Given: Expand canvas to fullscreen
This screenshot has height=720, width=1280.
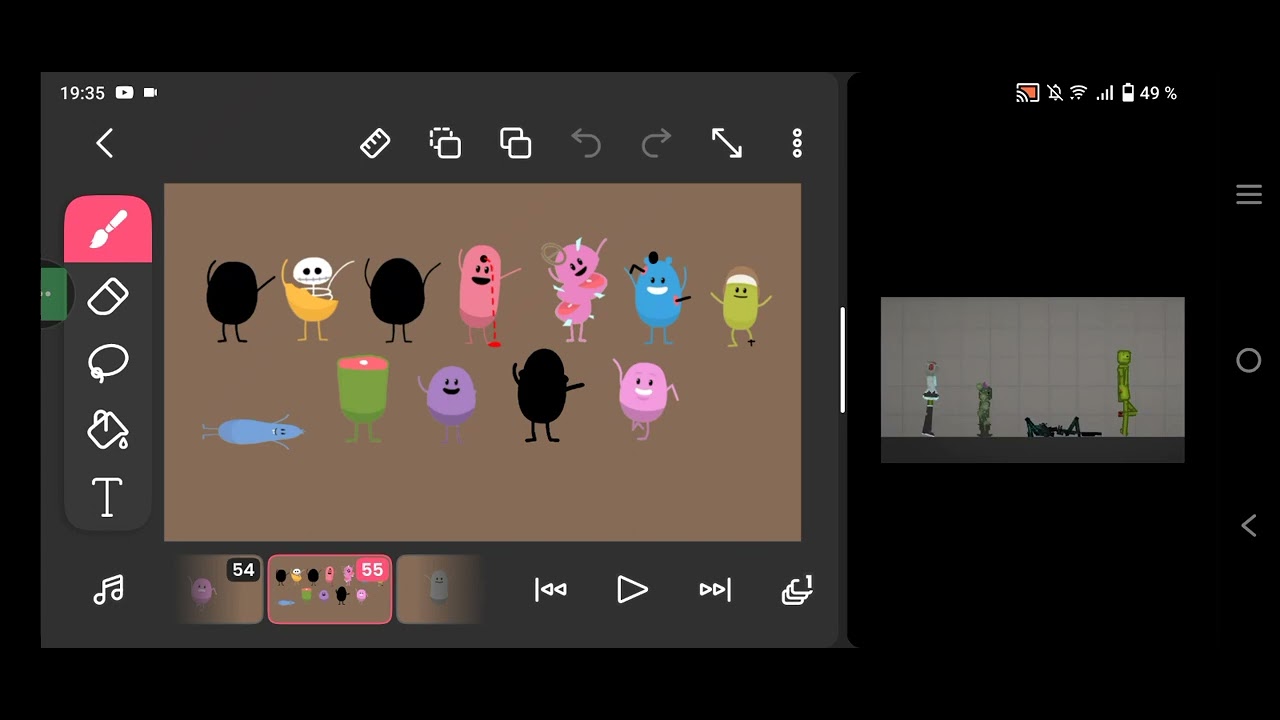Looking at the screenshot, I should click(727, 143).
